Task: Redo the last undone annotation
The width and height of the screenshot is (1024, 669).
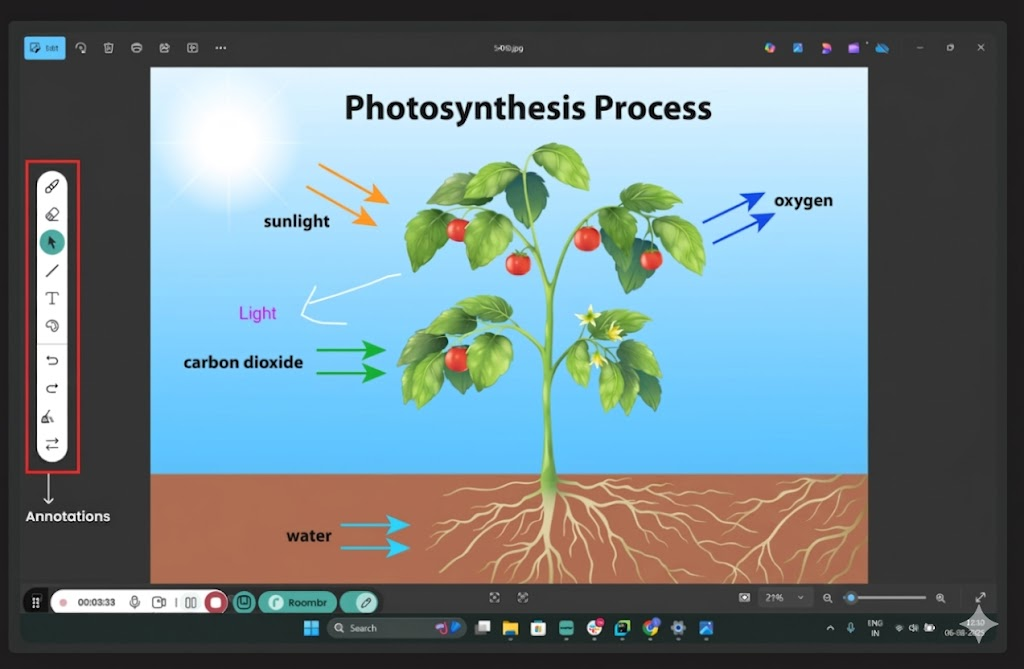Action: click(52, 389)
